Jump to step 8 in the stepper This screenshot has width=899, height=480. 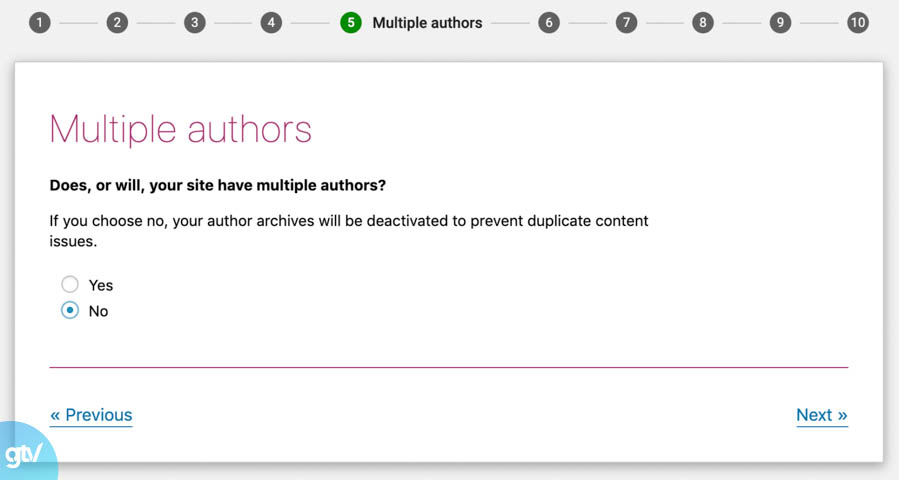[x=703, y=22]
